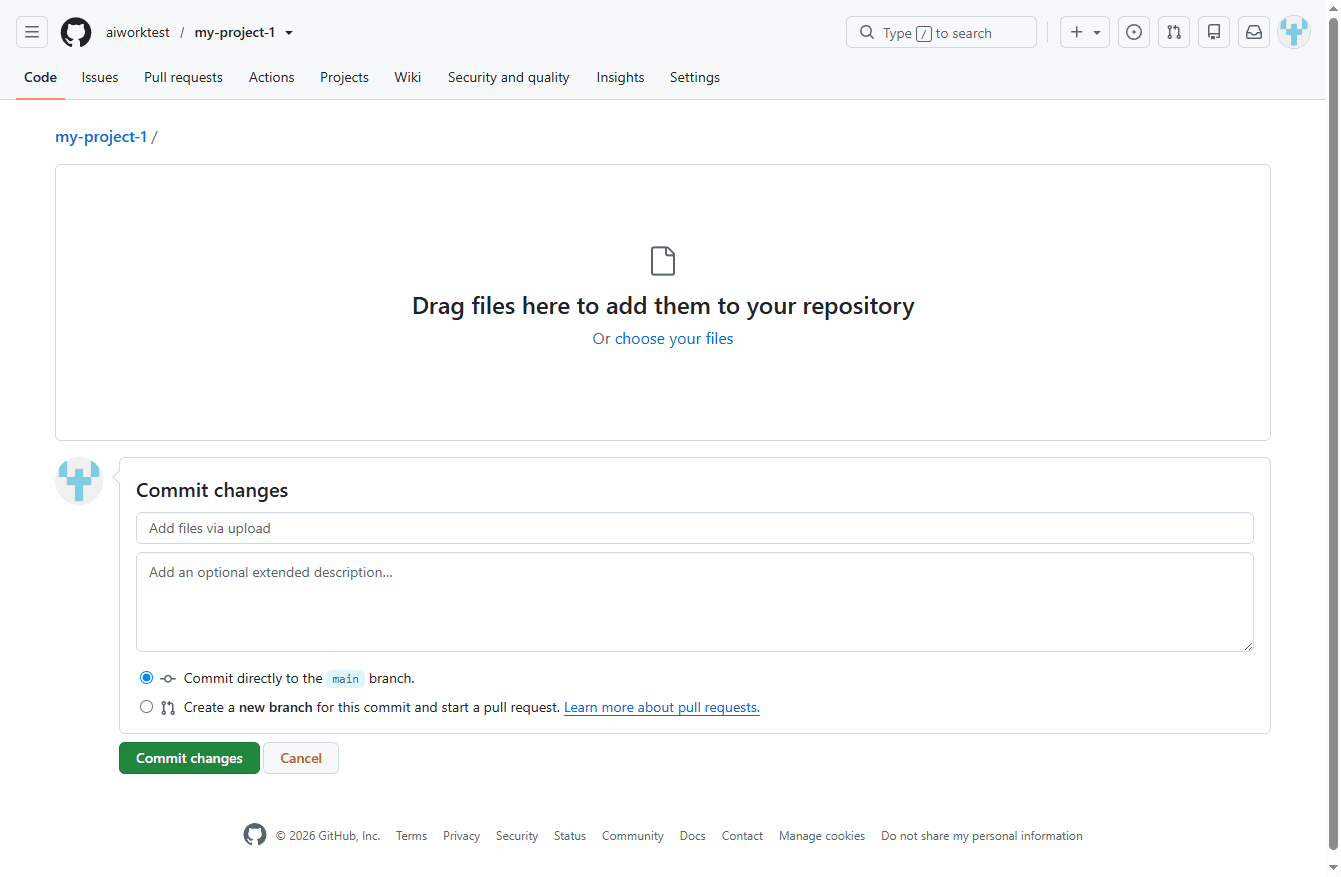1341x877 pixels.
Task: Click the Commit changes heading
Action: tap(212, 490)
